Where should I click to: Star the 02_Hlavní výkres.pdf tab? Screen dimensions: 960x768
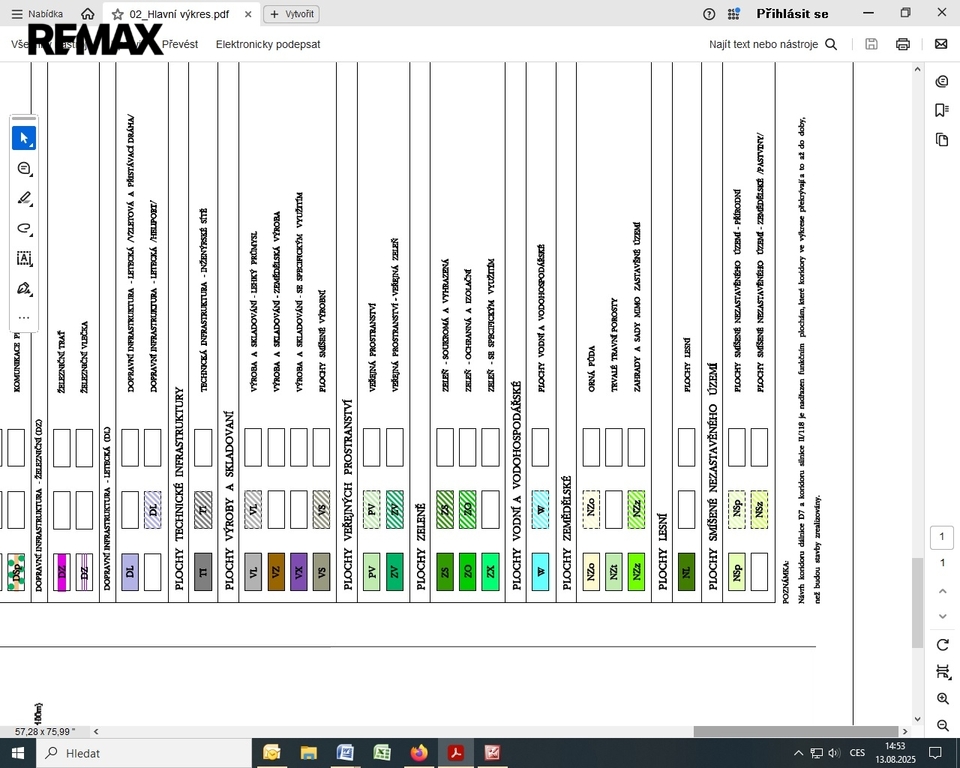[118, 14]
